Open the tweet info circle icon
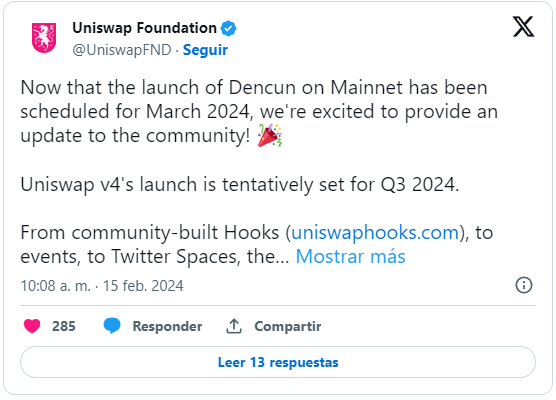This screenshot has height=400, width=556. pos(524,285)
